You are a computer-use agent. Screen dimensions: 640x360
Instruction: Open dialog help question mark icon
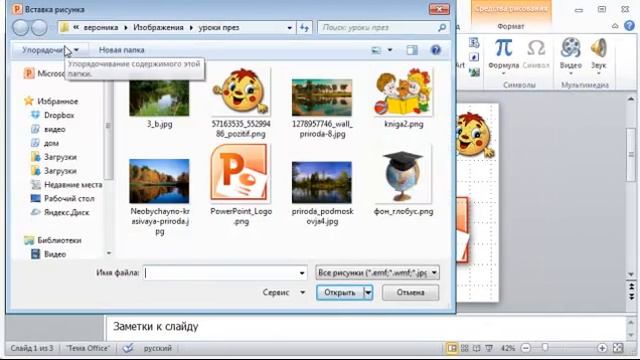pos(436,50)
